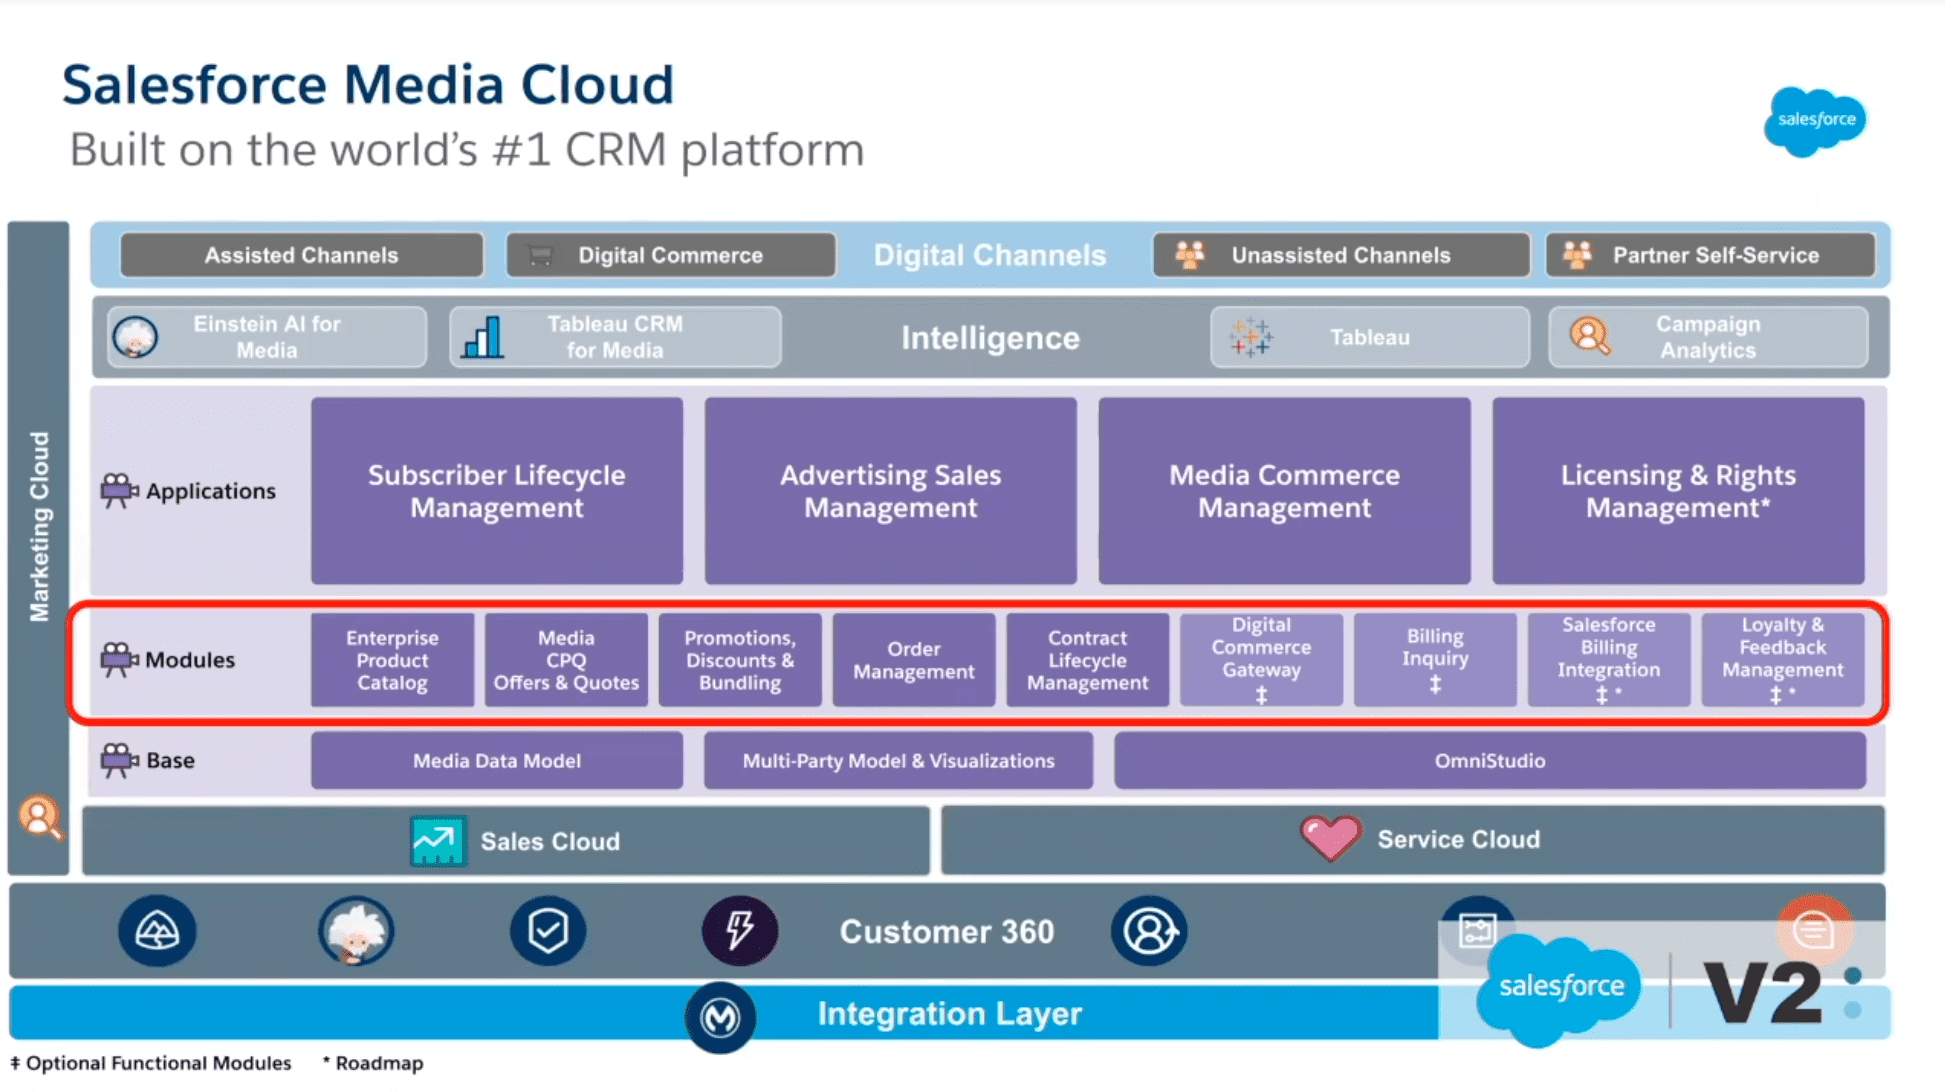Click the Base layer icon
The image size is (1945, 1092).
pyautogui.click(x=116, y=759)
